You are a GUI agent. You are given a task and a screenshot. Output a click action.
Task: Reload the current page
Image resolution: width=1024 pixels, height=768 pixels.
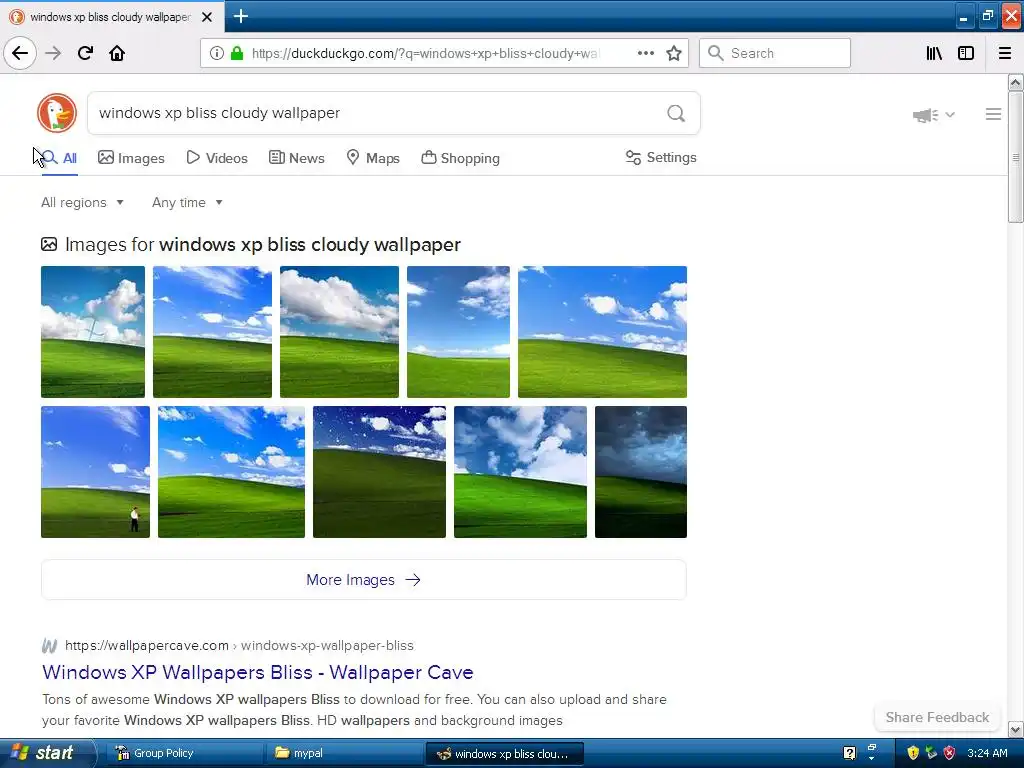[x=86, y=53]
